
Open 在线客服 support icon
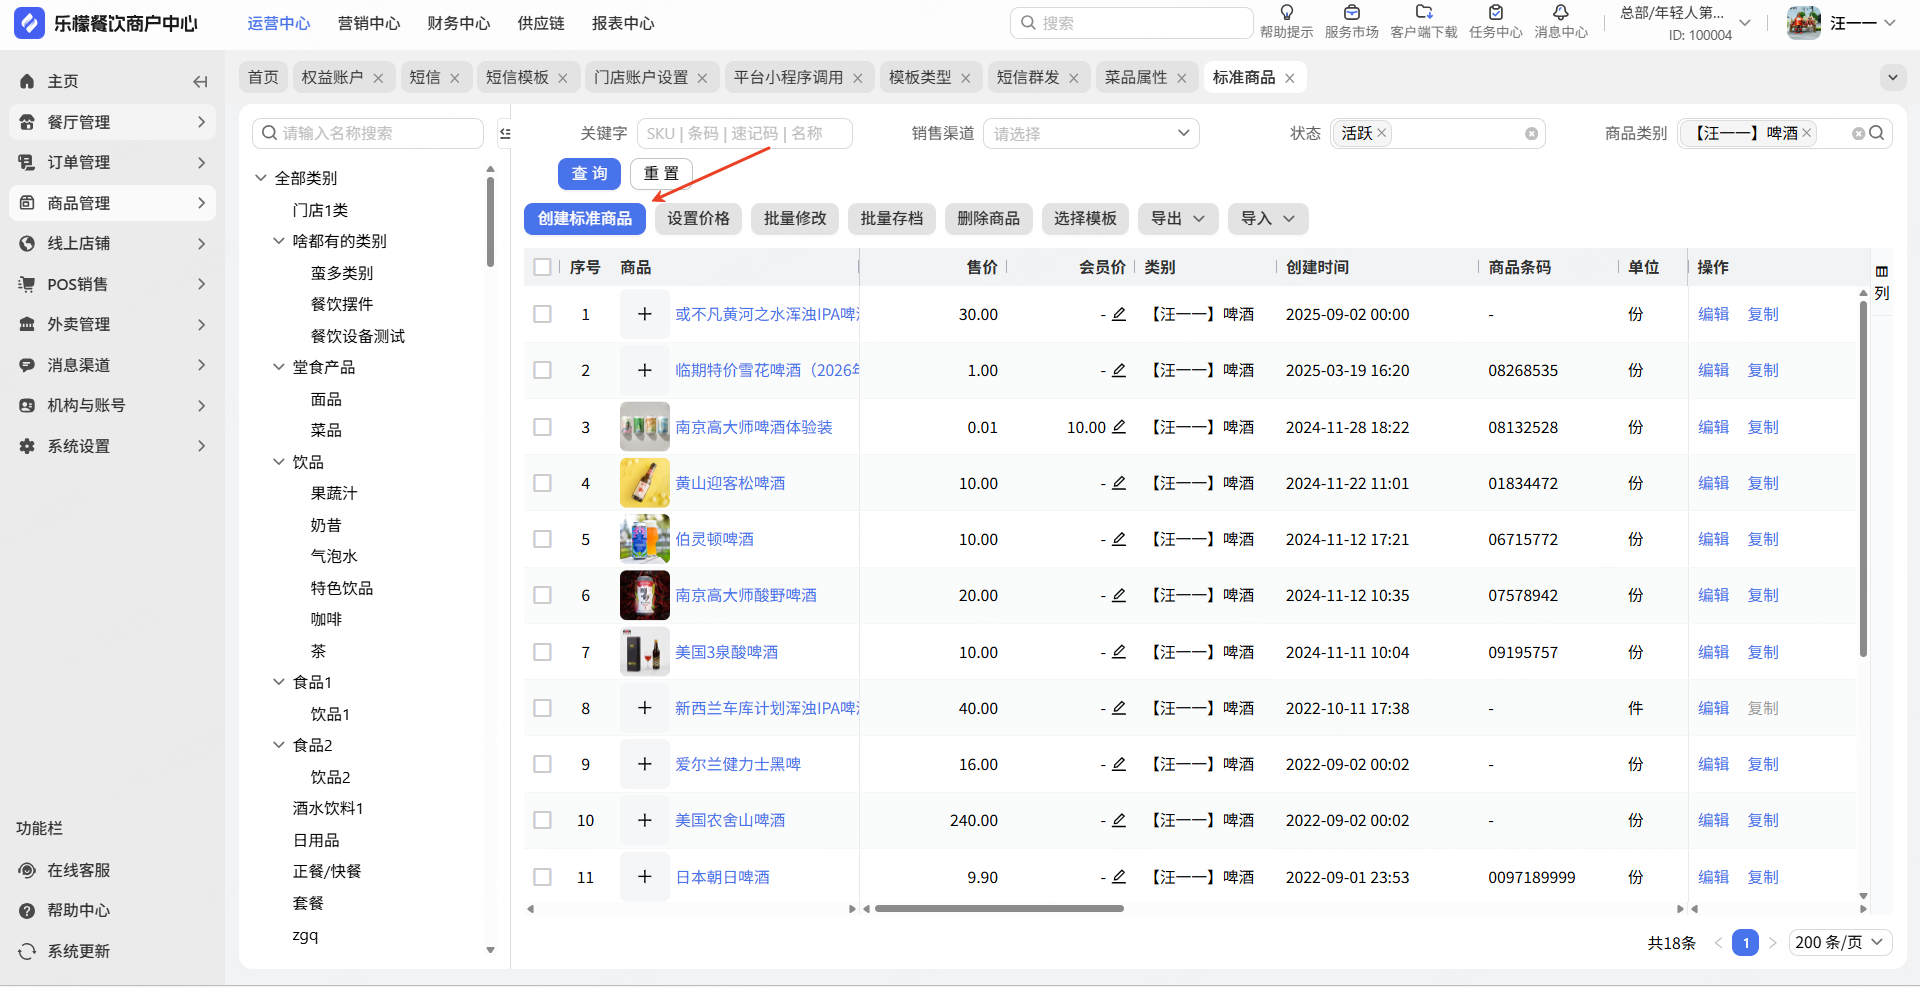coord(27,871)
